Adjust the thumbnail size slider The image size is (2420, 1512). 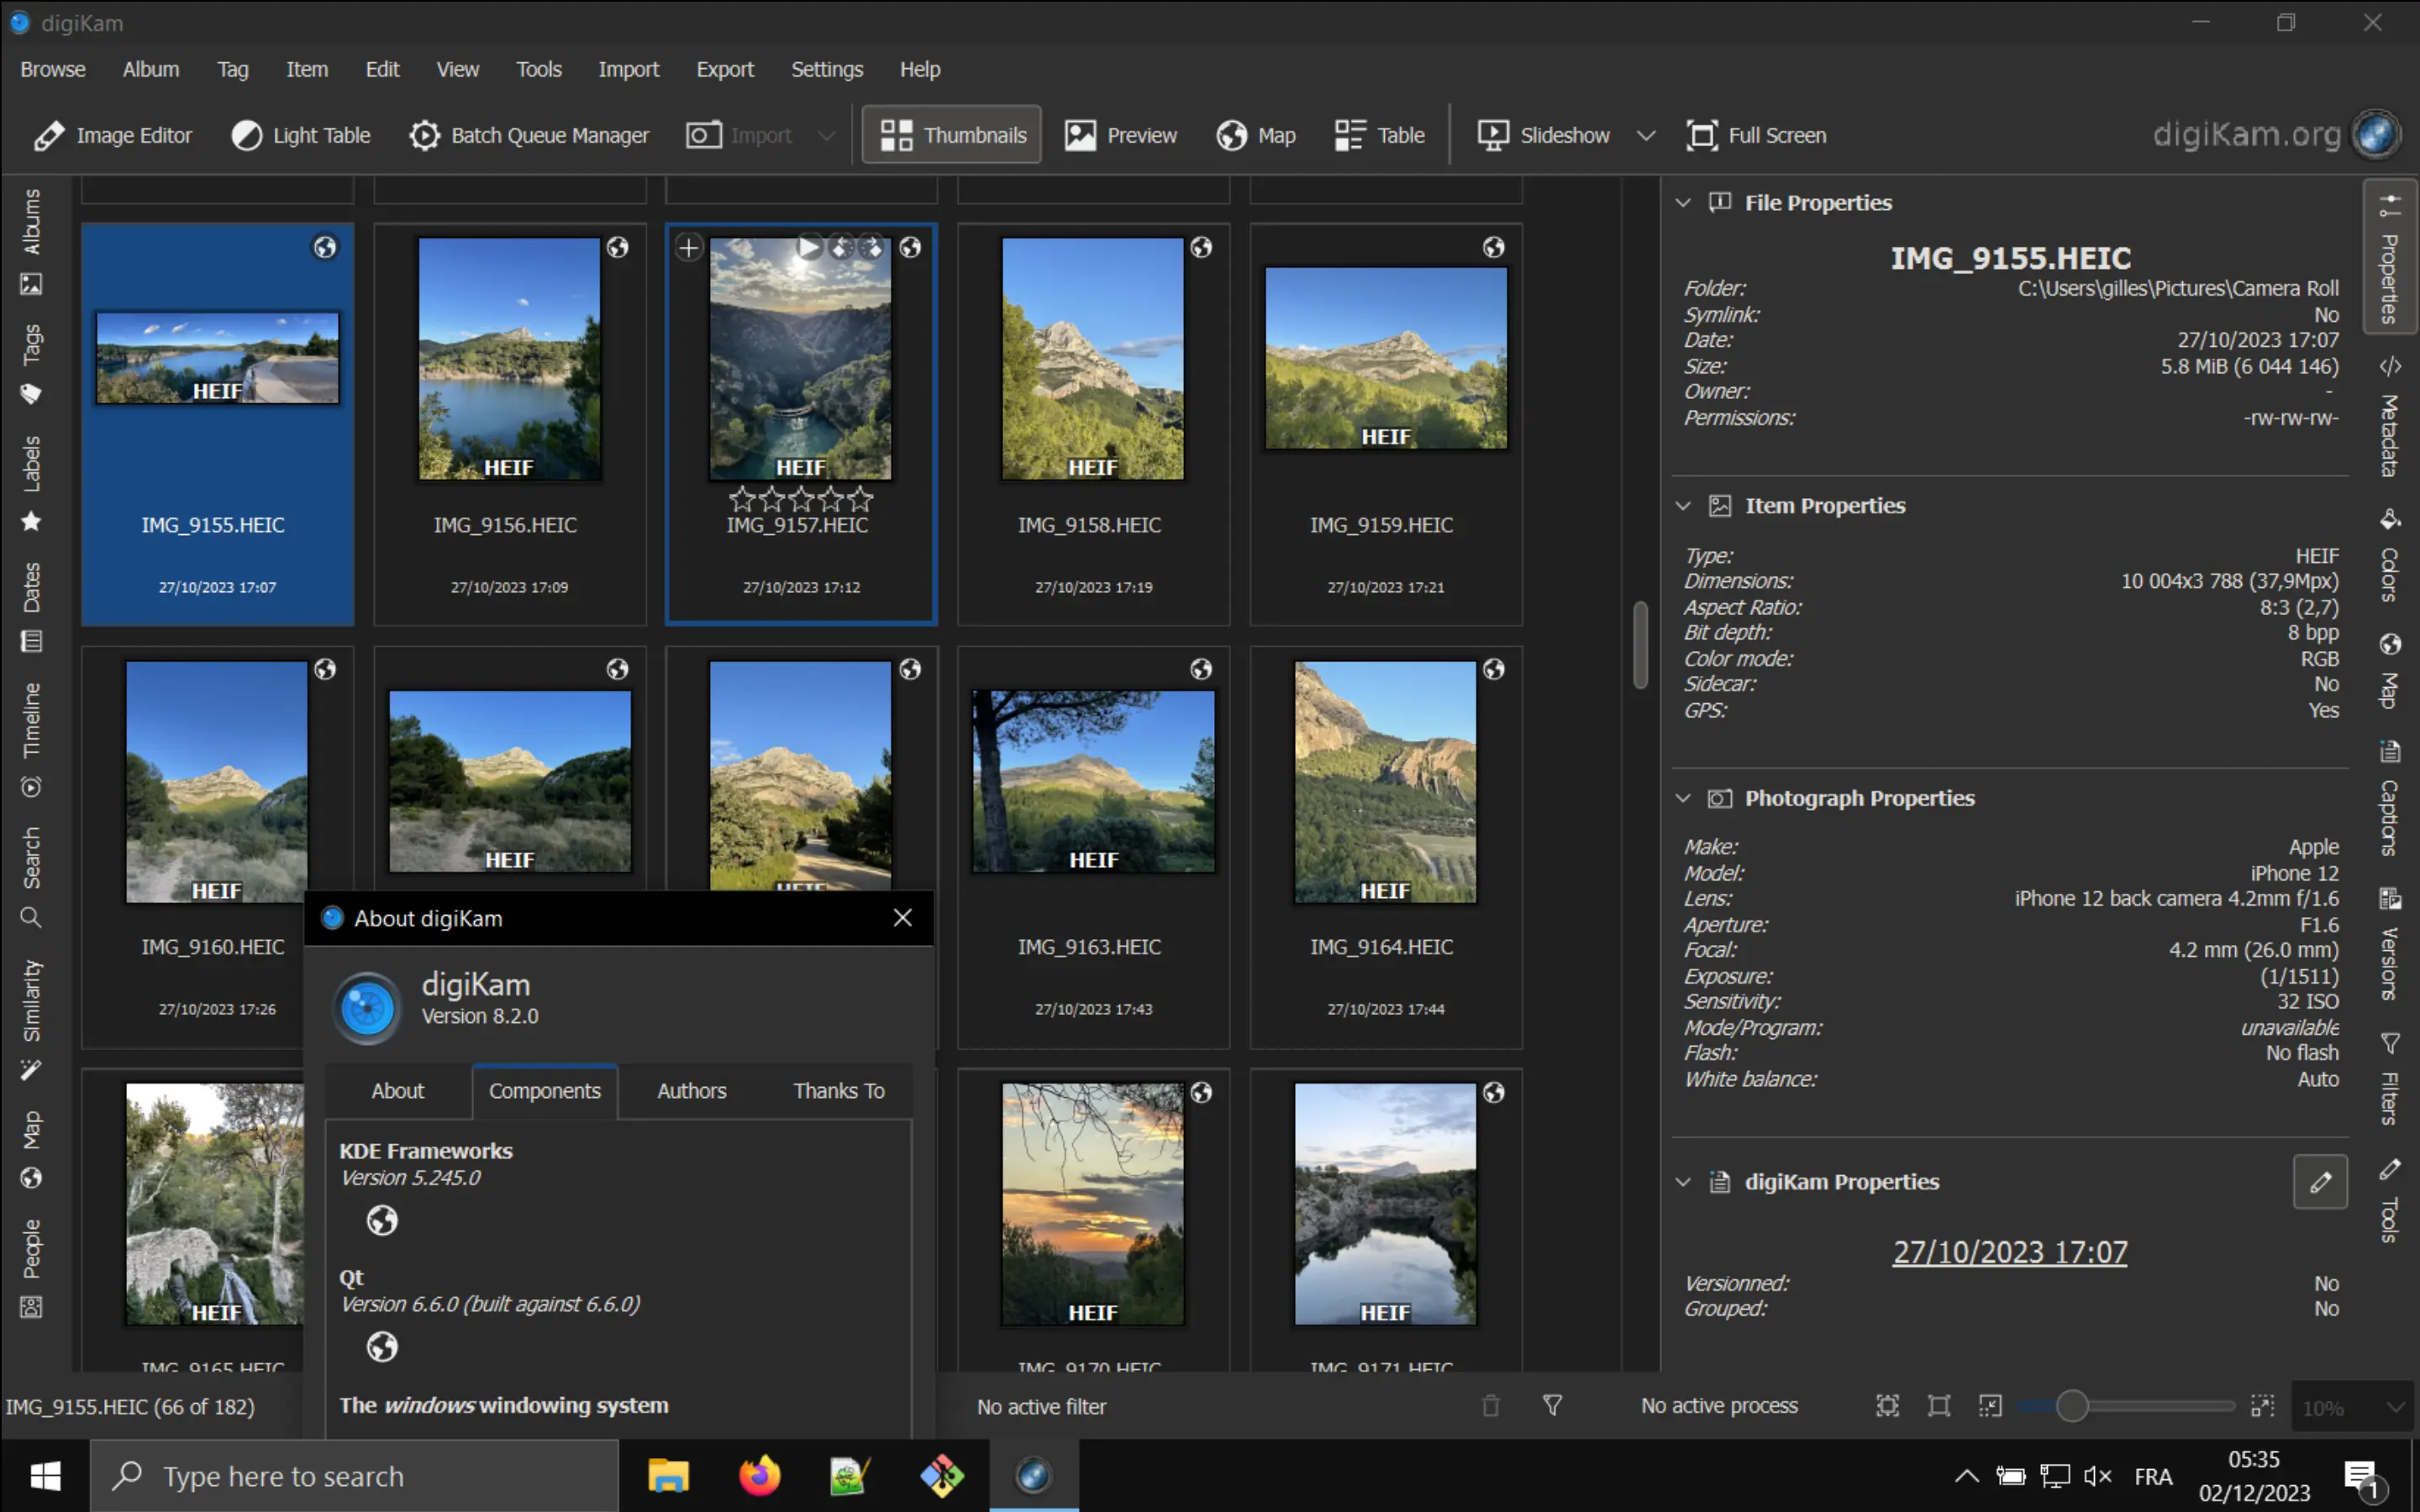coord(2073,1406)
